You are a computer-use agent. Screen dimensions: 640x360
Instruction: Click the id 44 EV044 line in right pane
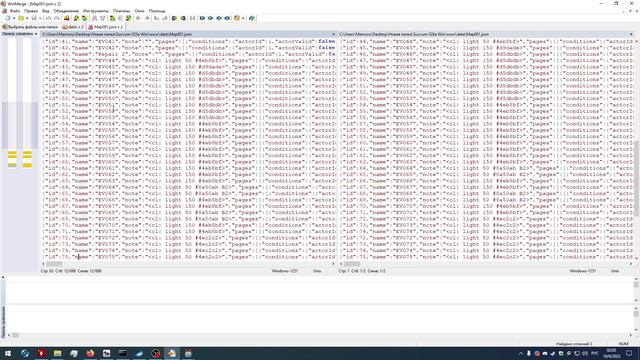click(x=487, y=42)
